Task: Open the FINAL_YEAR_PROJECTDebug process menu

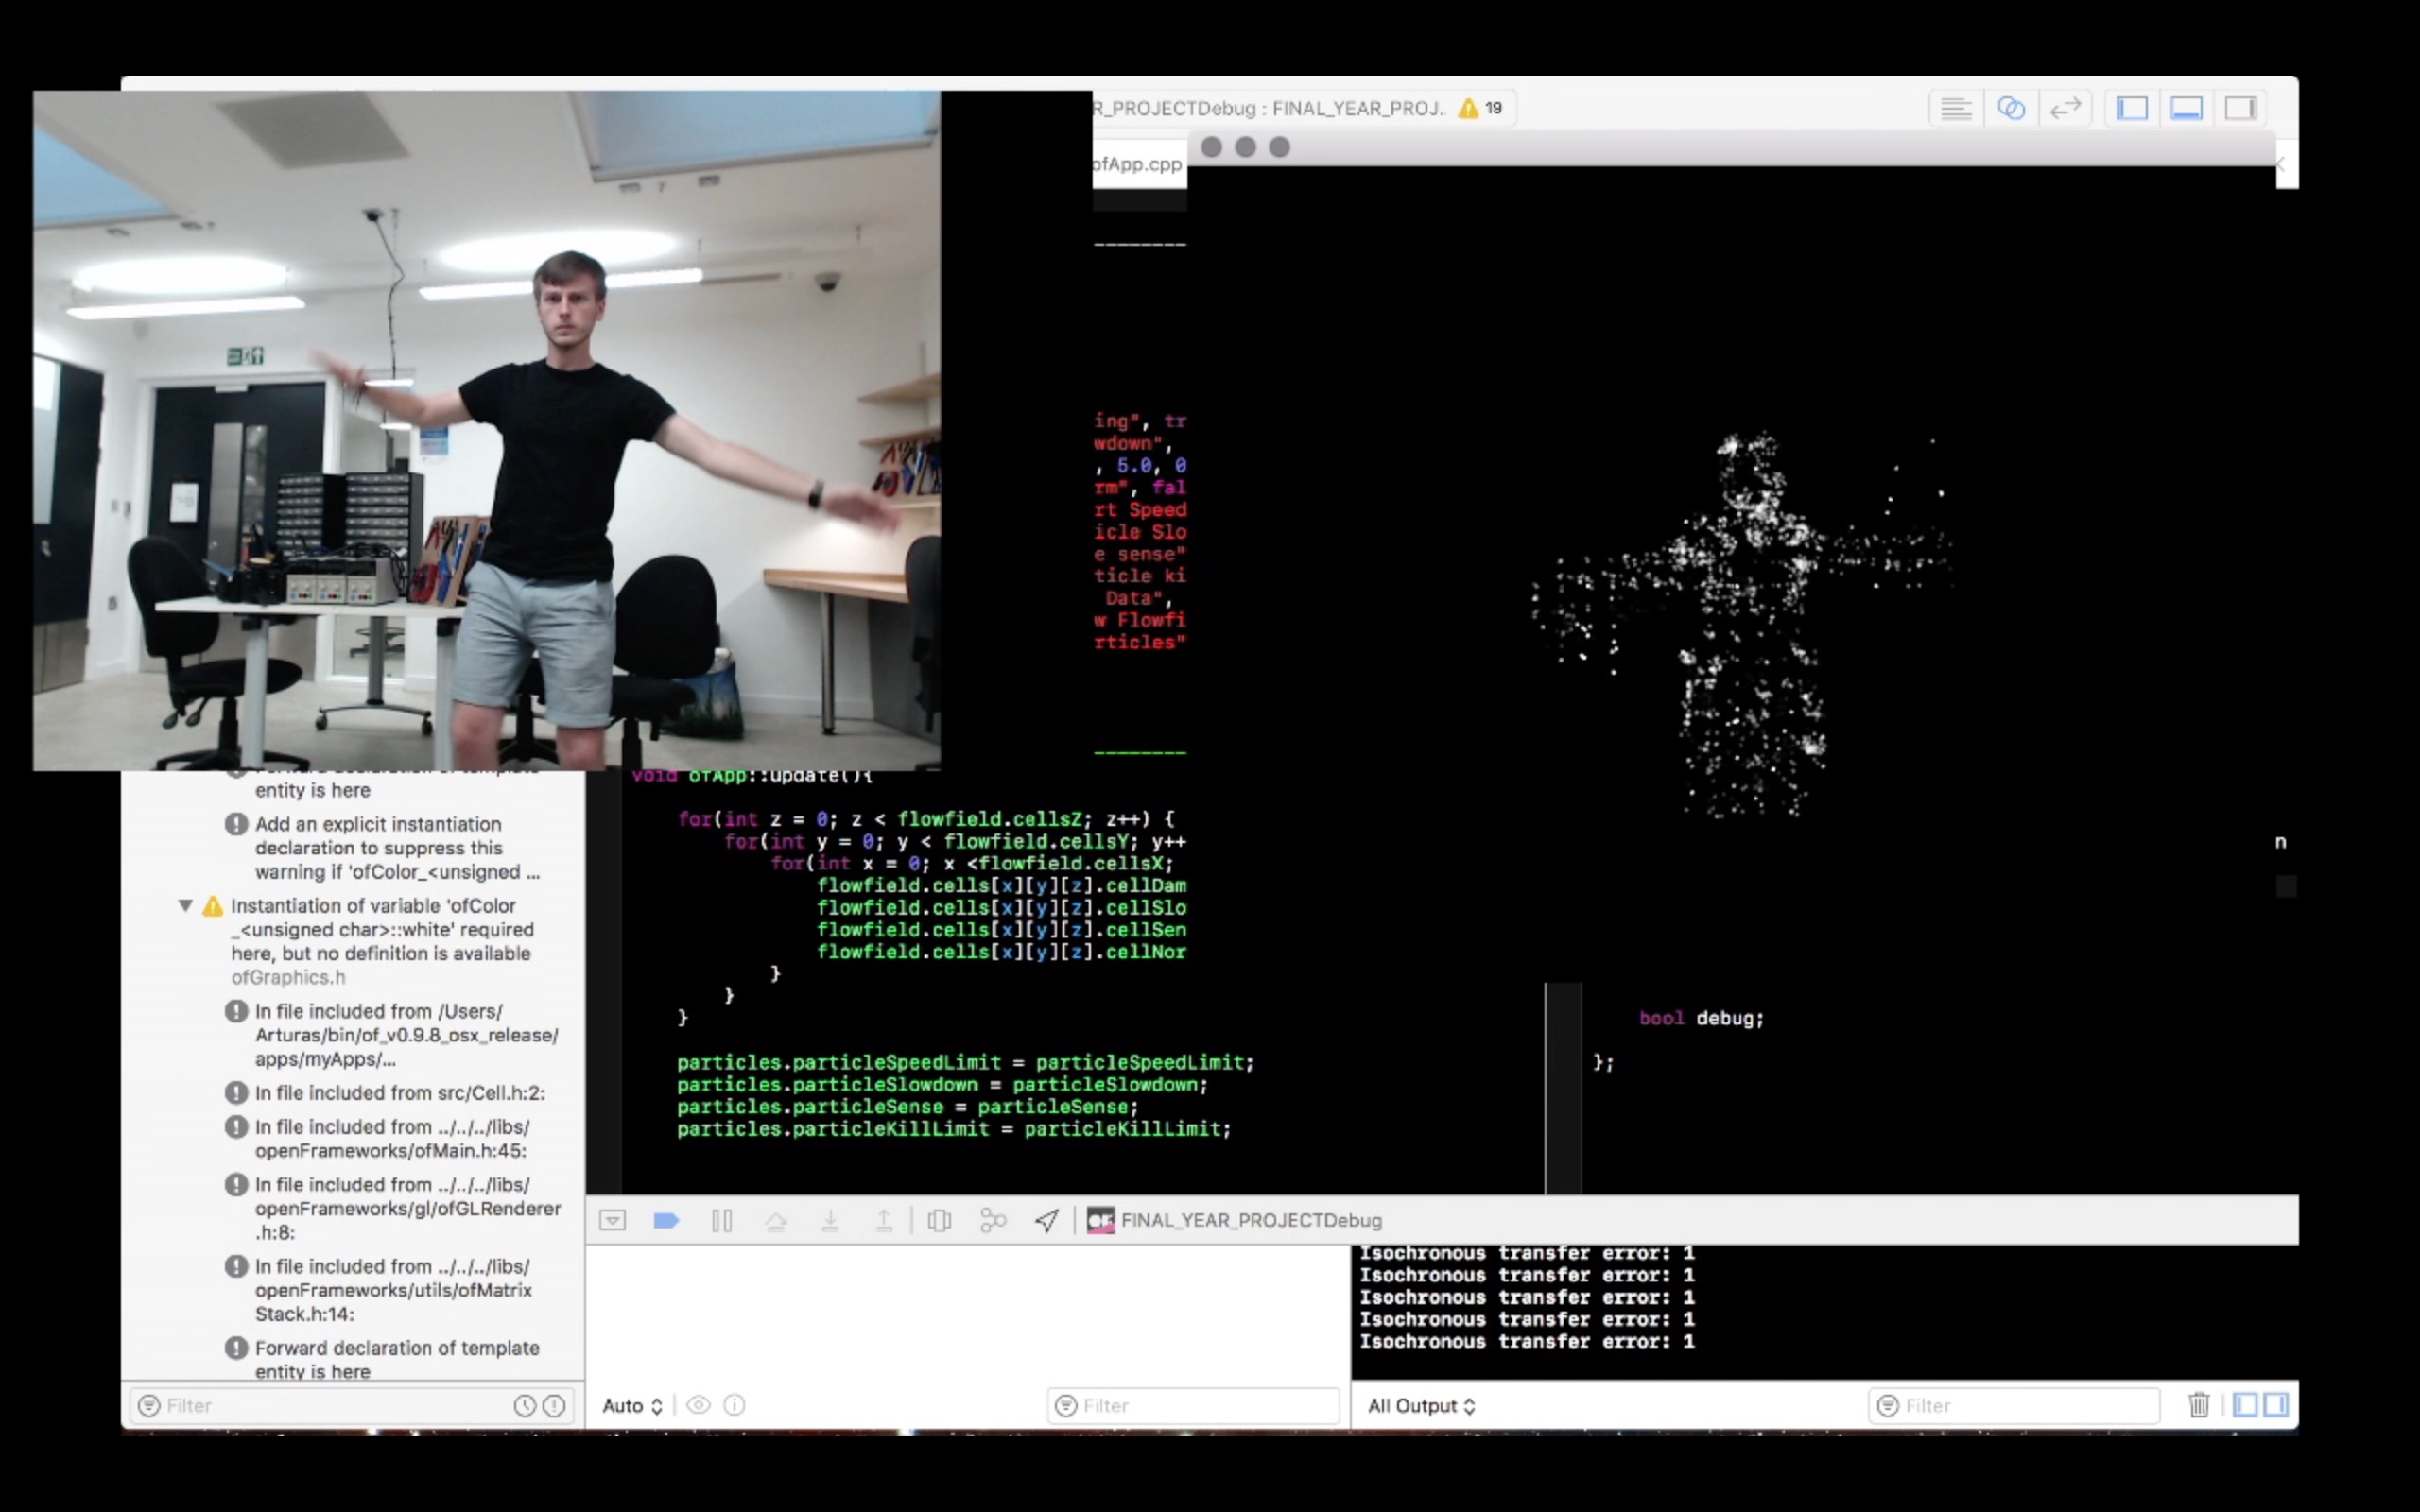Action: tap(1235, 1220)
